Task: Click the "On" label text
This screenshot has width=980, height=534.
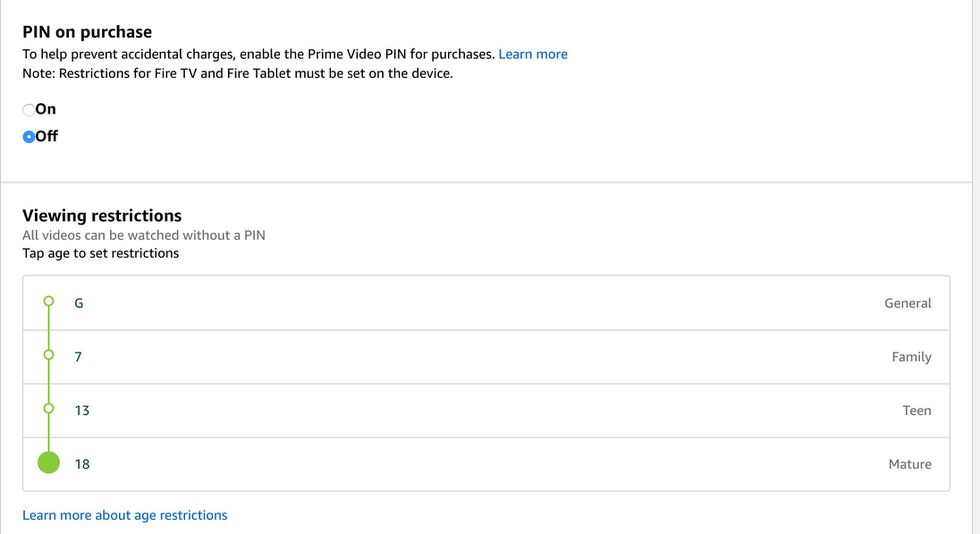Action: coord(46,109)
